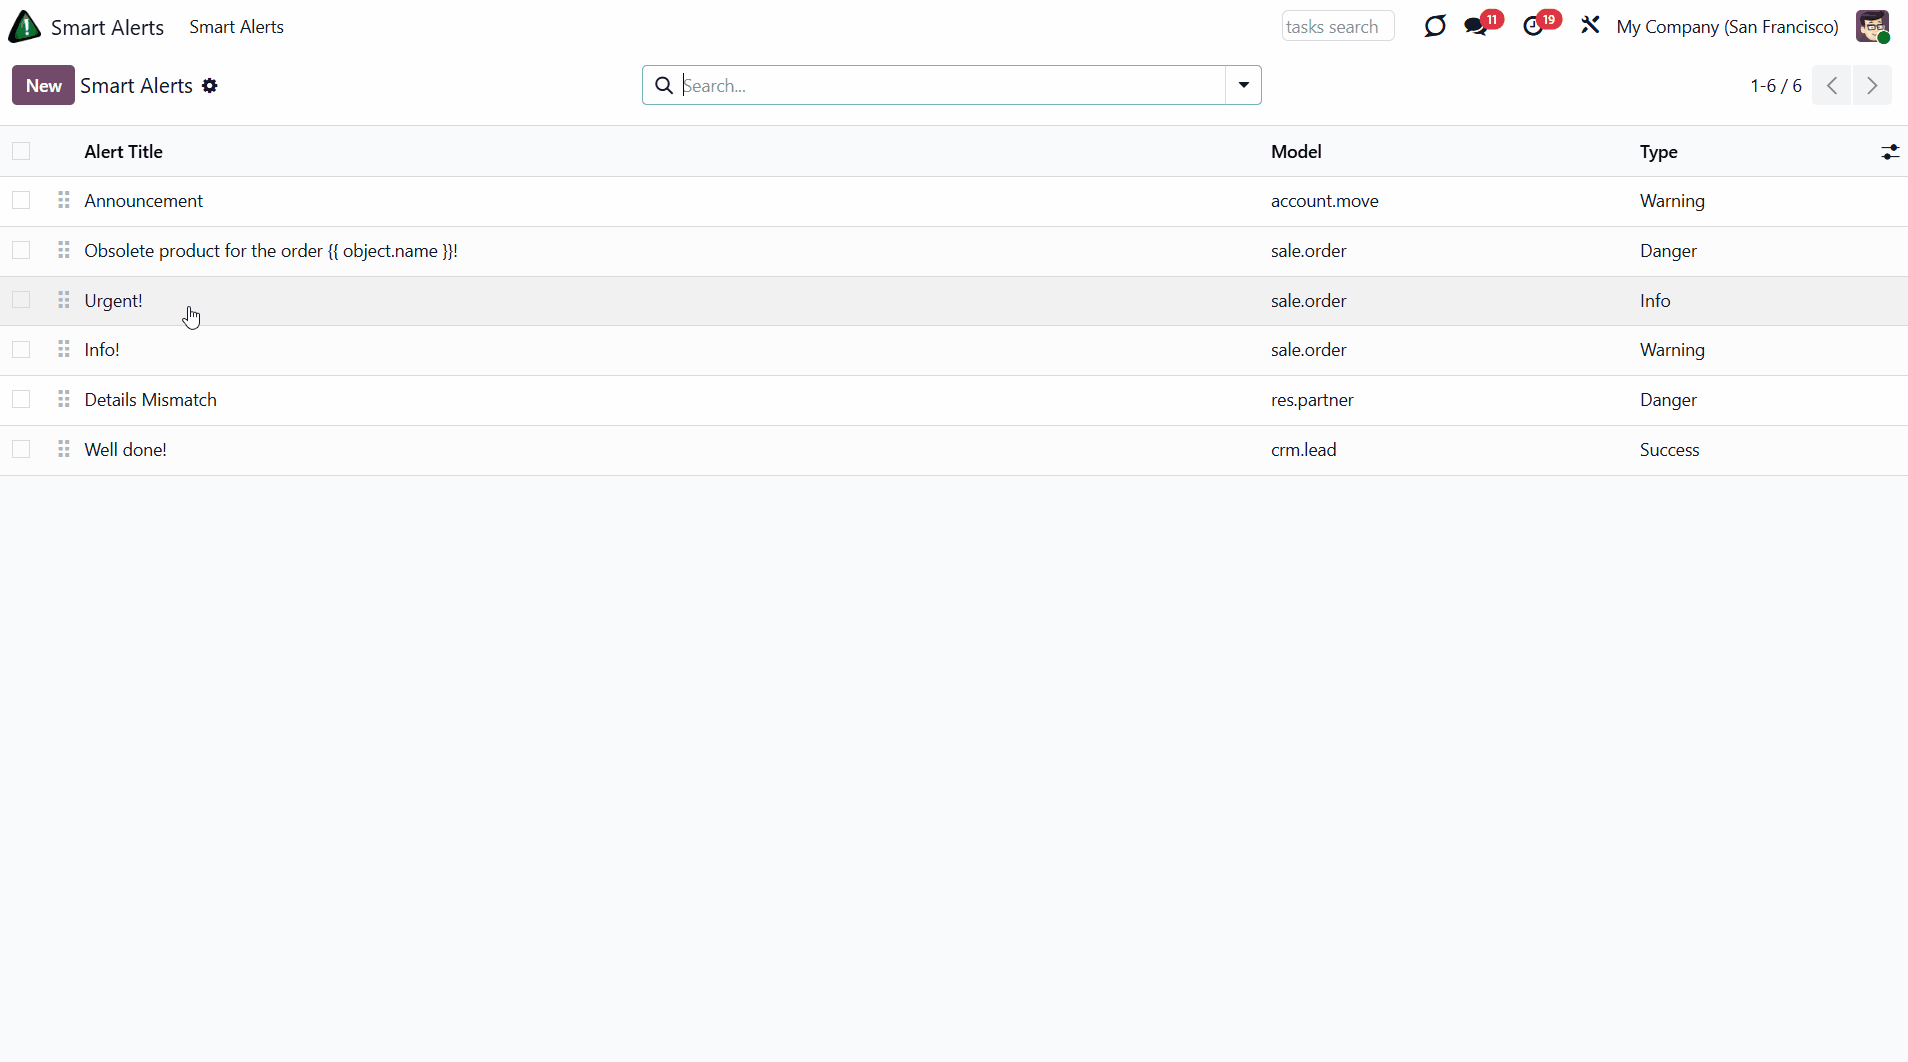Go to next page of records
1908x1062 pixels.
pos(1872,86)
